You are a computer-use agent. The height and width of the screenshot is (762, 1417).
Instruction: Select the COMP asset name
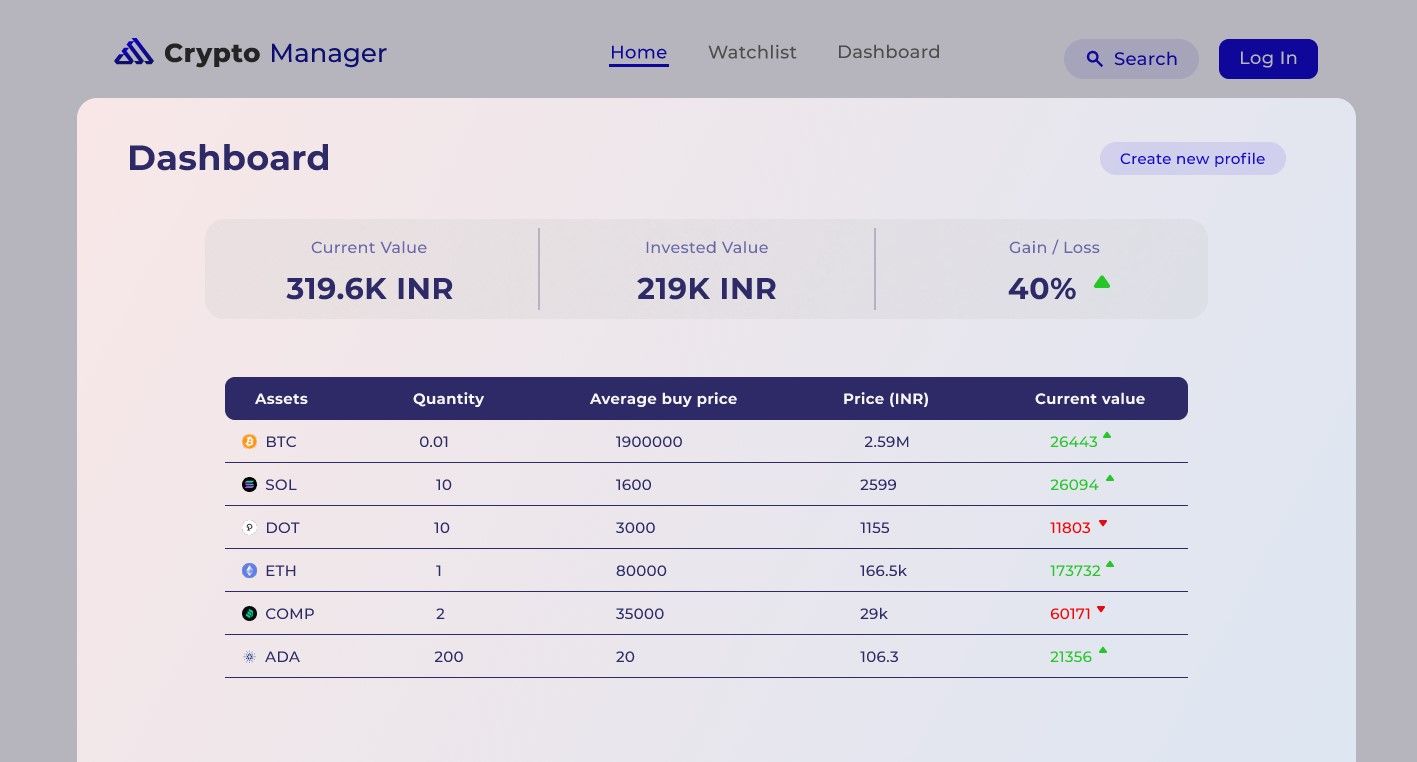290,613
